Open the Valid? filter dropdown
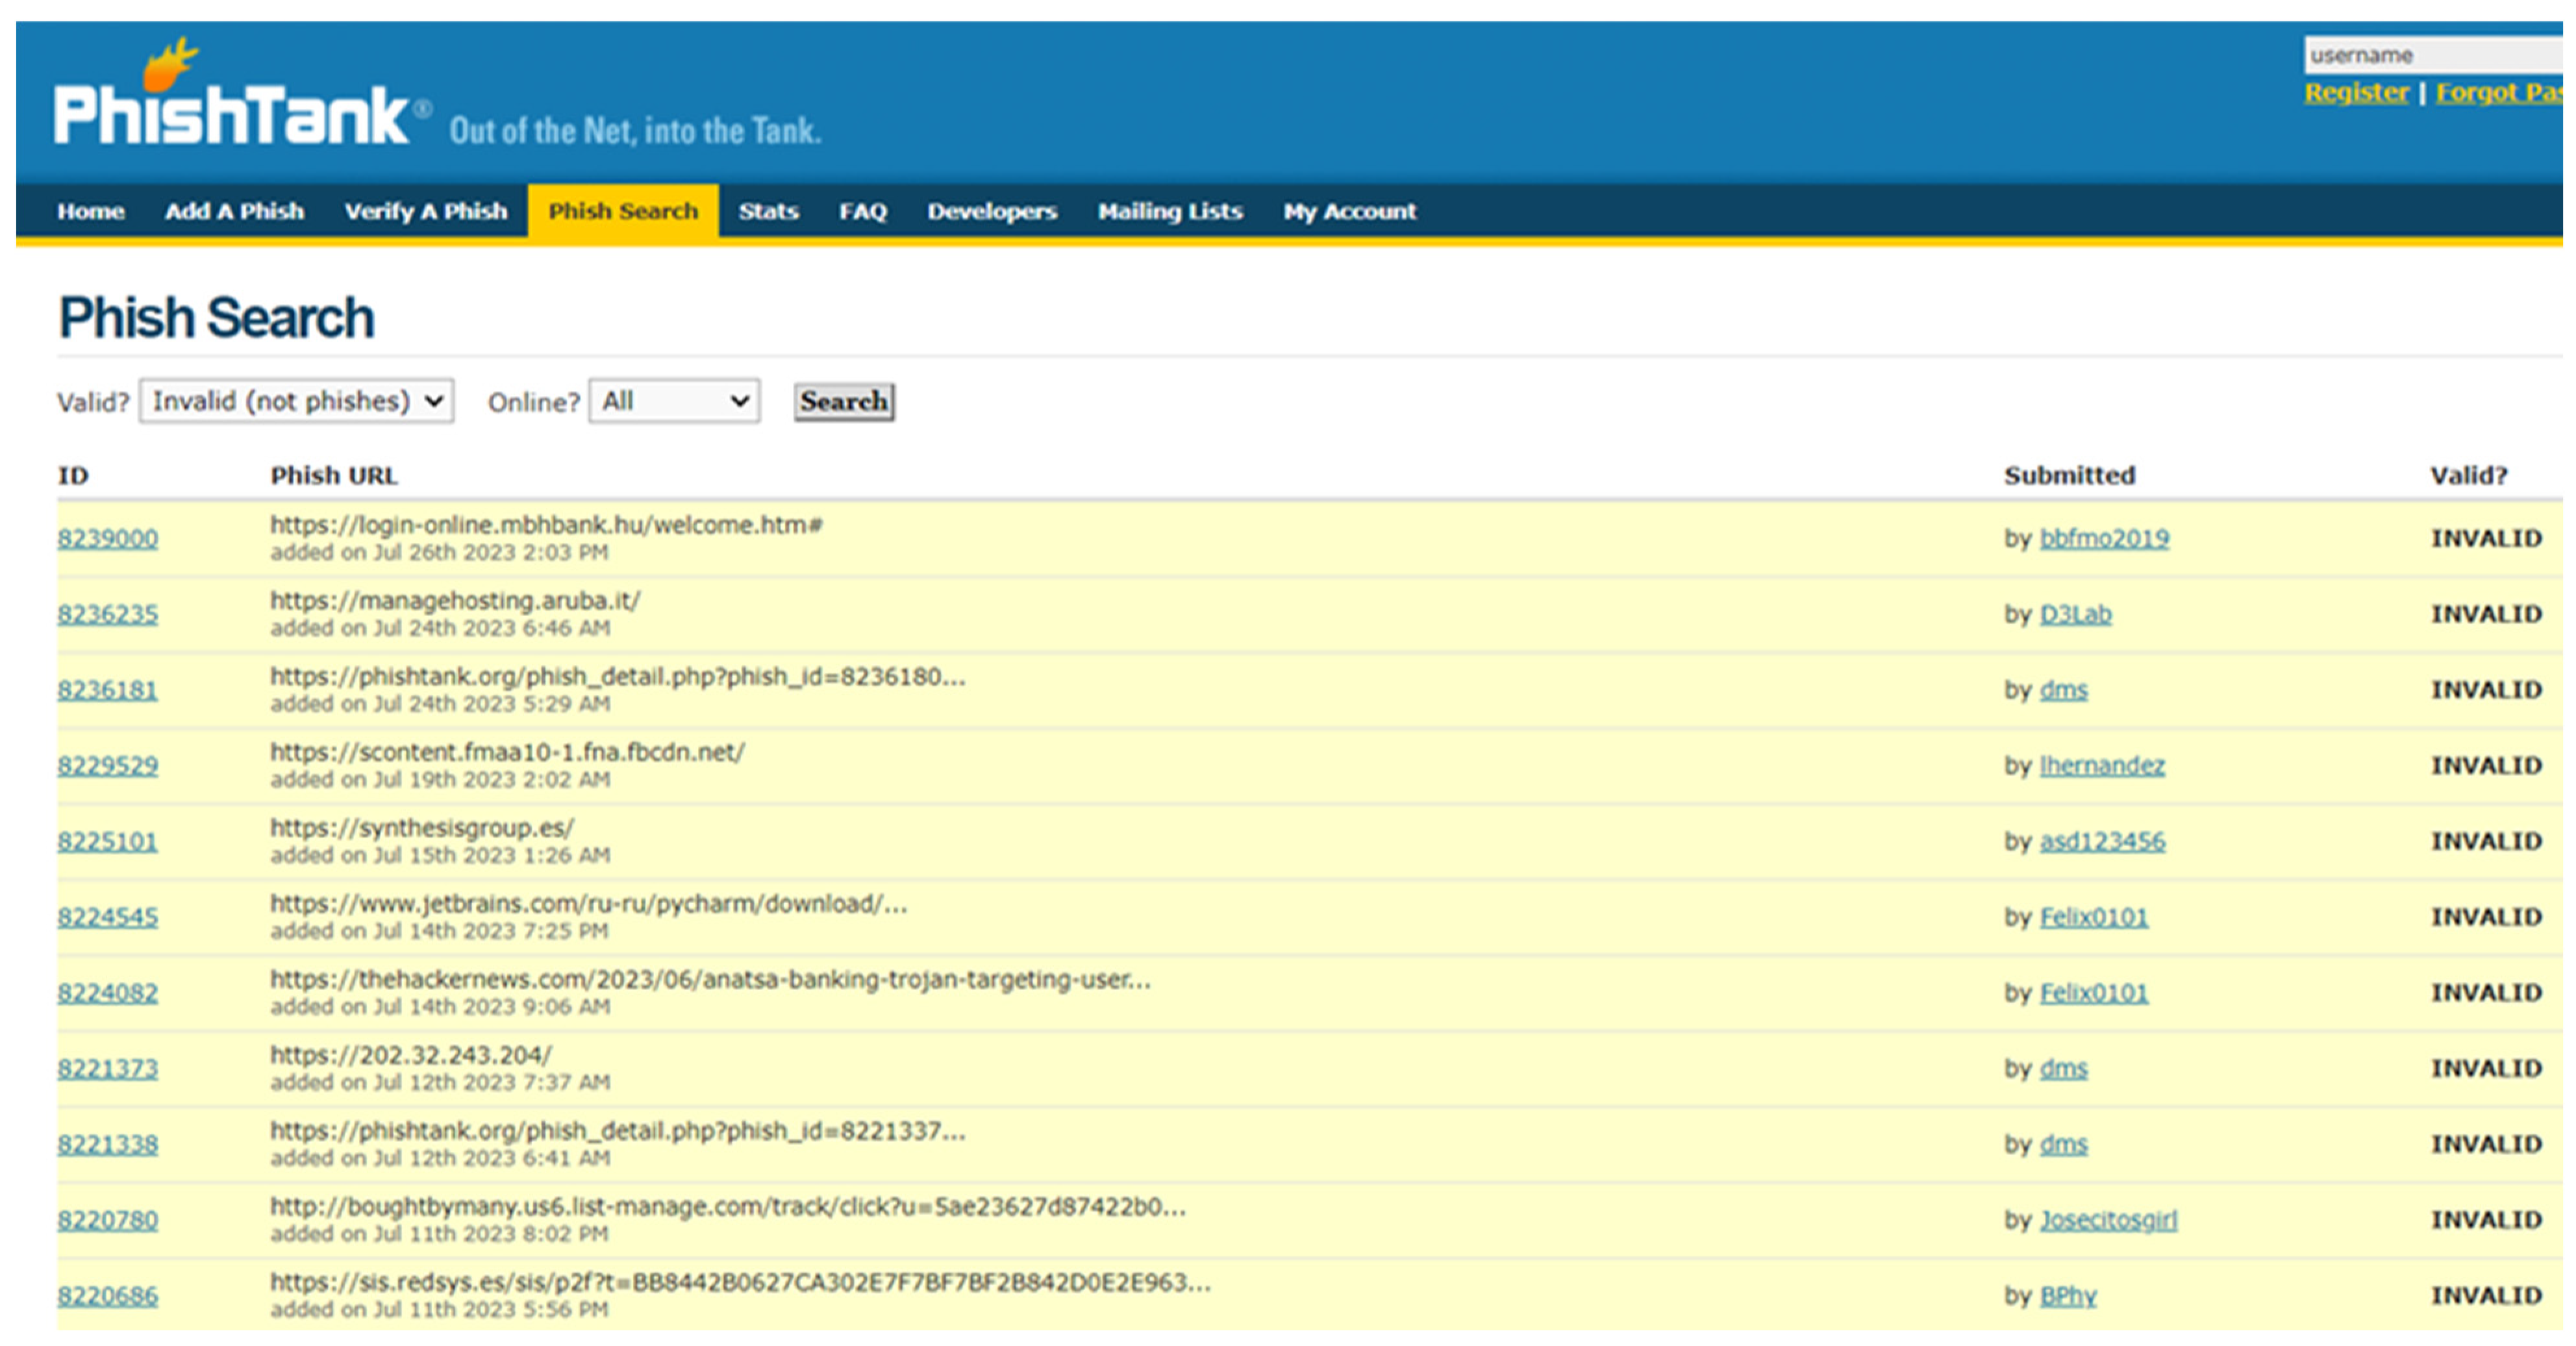2576x1346 pixels. pos(296,401)
